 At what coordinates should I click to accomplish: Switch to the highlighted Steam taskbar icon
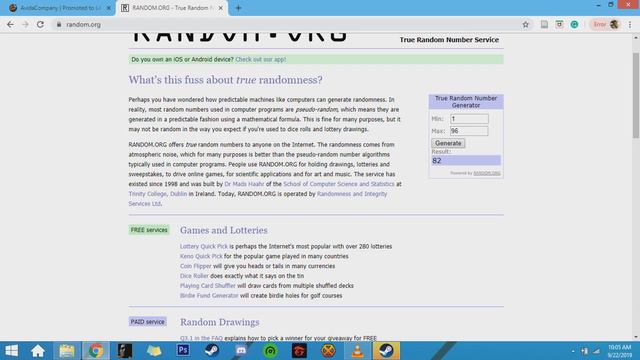tap(386, 351)
